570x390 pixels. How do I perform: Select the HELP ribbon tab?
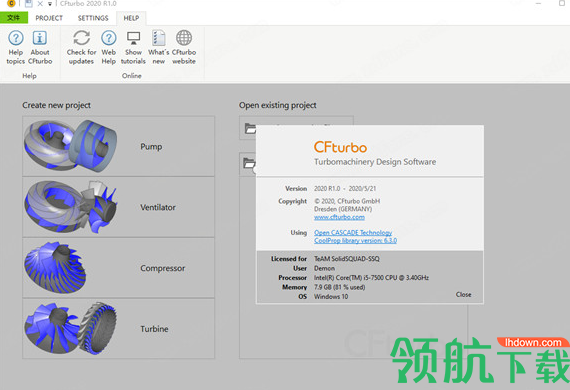tap(131, 18)
